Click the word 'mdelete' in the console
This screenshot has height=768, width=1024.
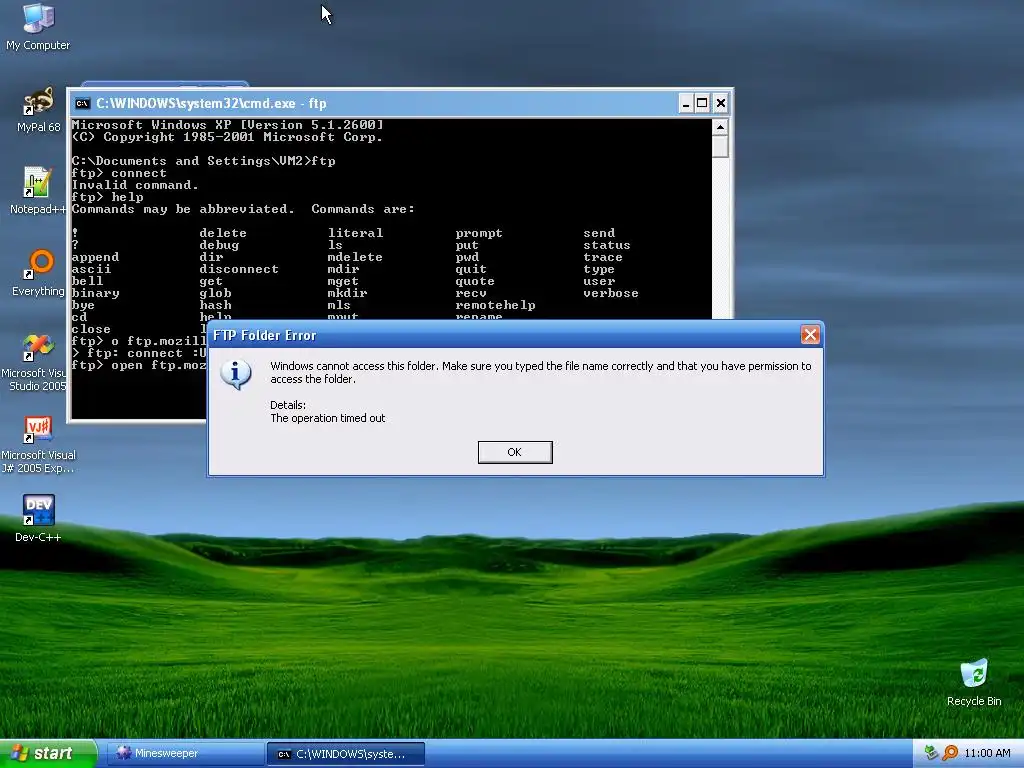point(355,257)
